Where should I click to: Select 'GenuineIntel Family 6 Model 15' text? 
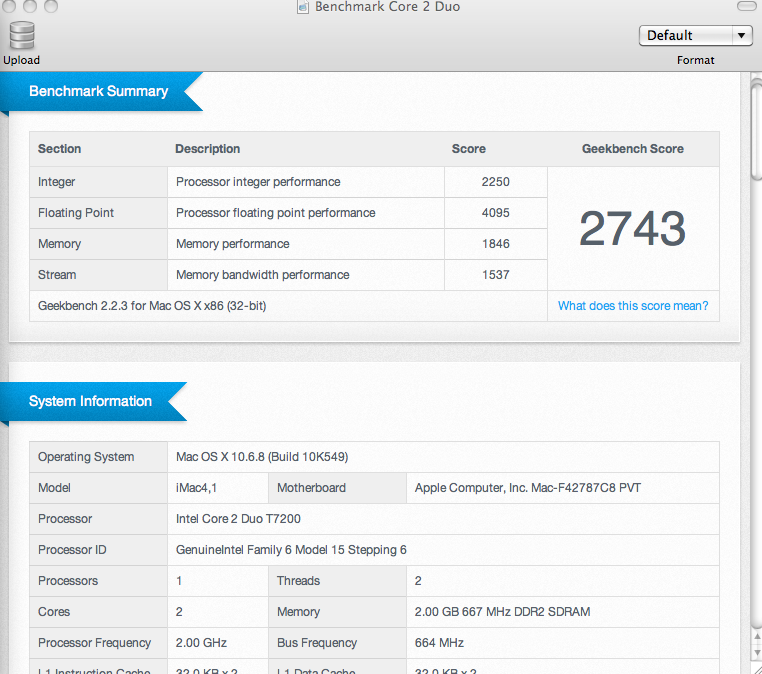pos(260,550)
